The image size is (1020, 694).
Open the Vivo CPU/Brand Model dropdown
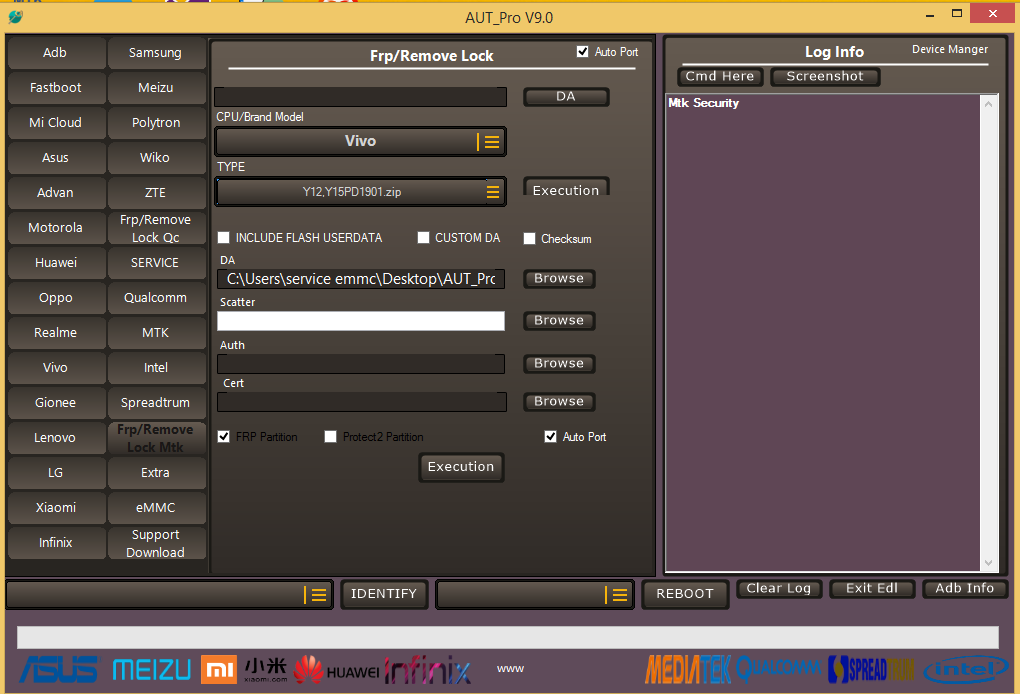coord(360,141)
